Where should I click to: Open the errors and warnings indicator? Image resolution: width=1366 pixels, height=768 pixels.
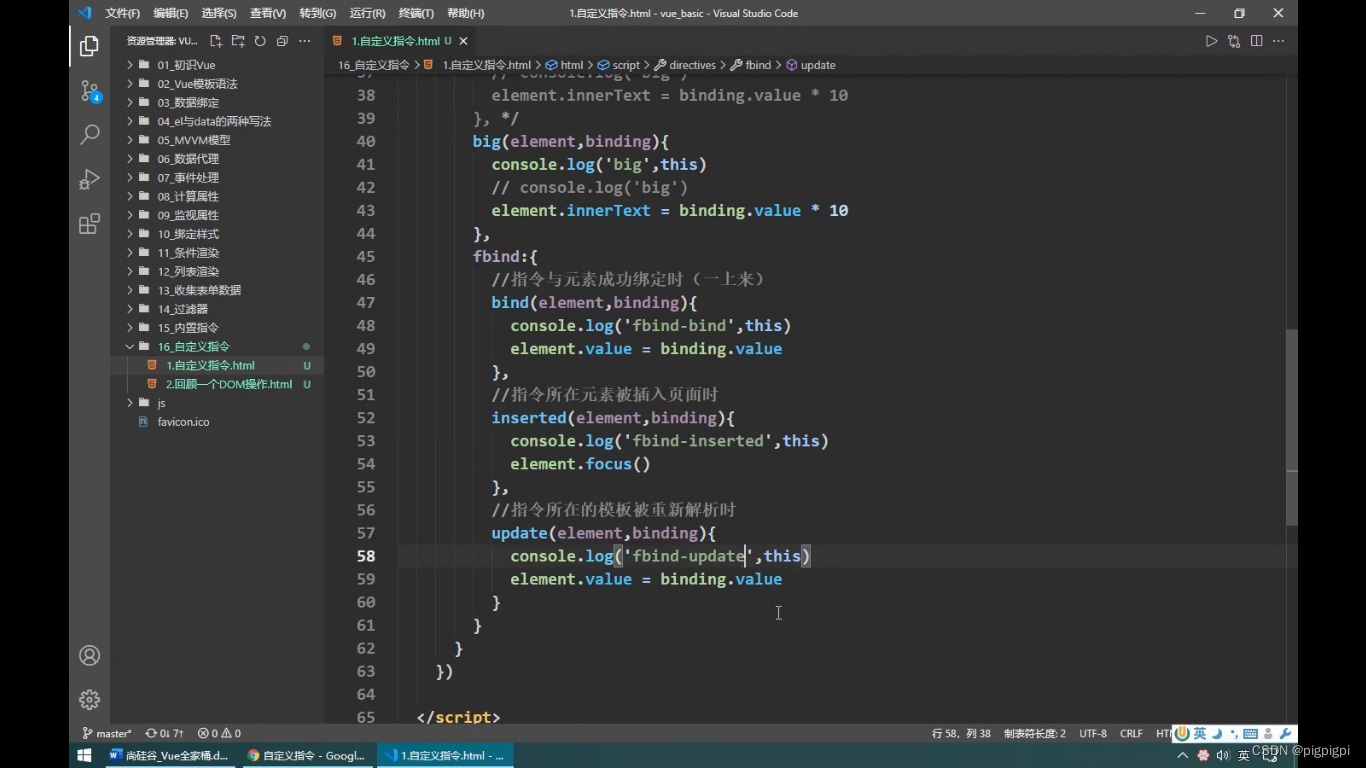(219, 733)
